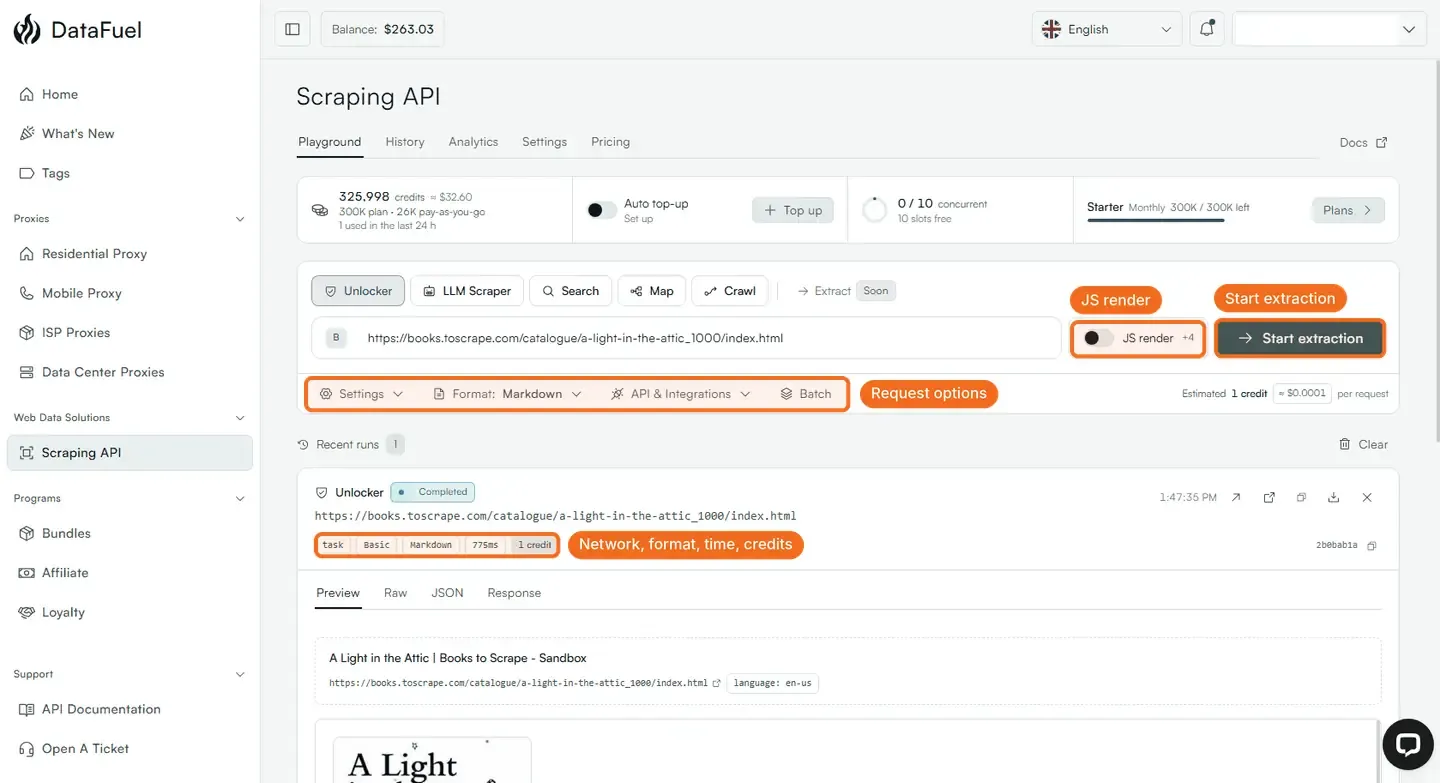Click the target URL input field
This screenshot has height=783, width=1440.
coord(686,338)
